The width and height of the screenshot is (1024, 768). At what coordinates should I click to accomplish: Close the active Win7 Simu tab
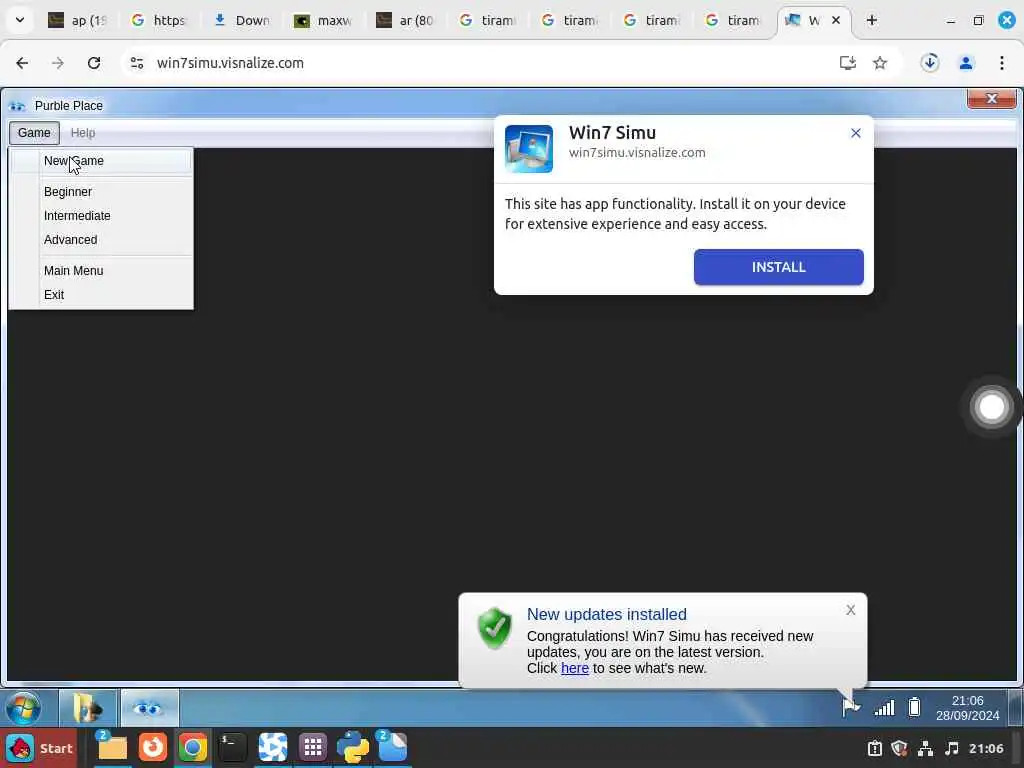(836, 20)
